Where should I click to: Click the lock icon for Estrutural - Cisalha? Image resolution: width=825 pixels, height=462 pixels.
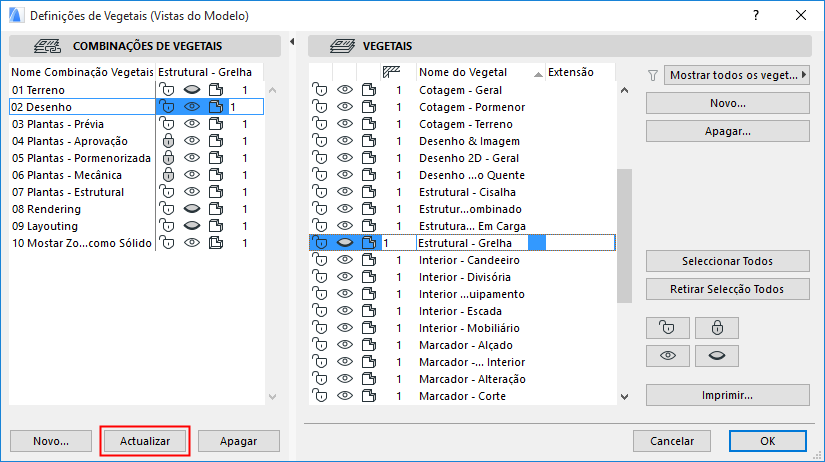point(321,192)
